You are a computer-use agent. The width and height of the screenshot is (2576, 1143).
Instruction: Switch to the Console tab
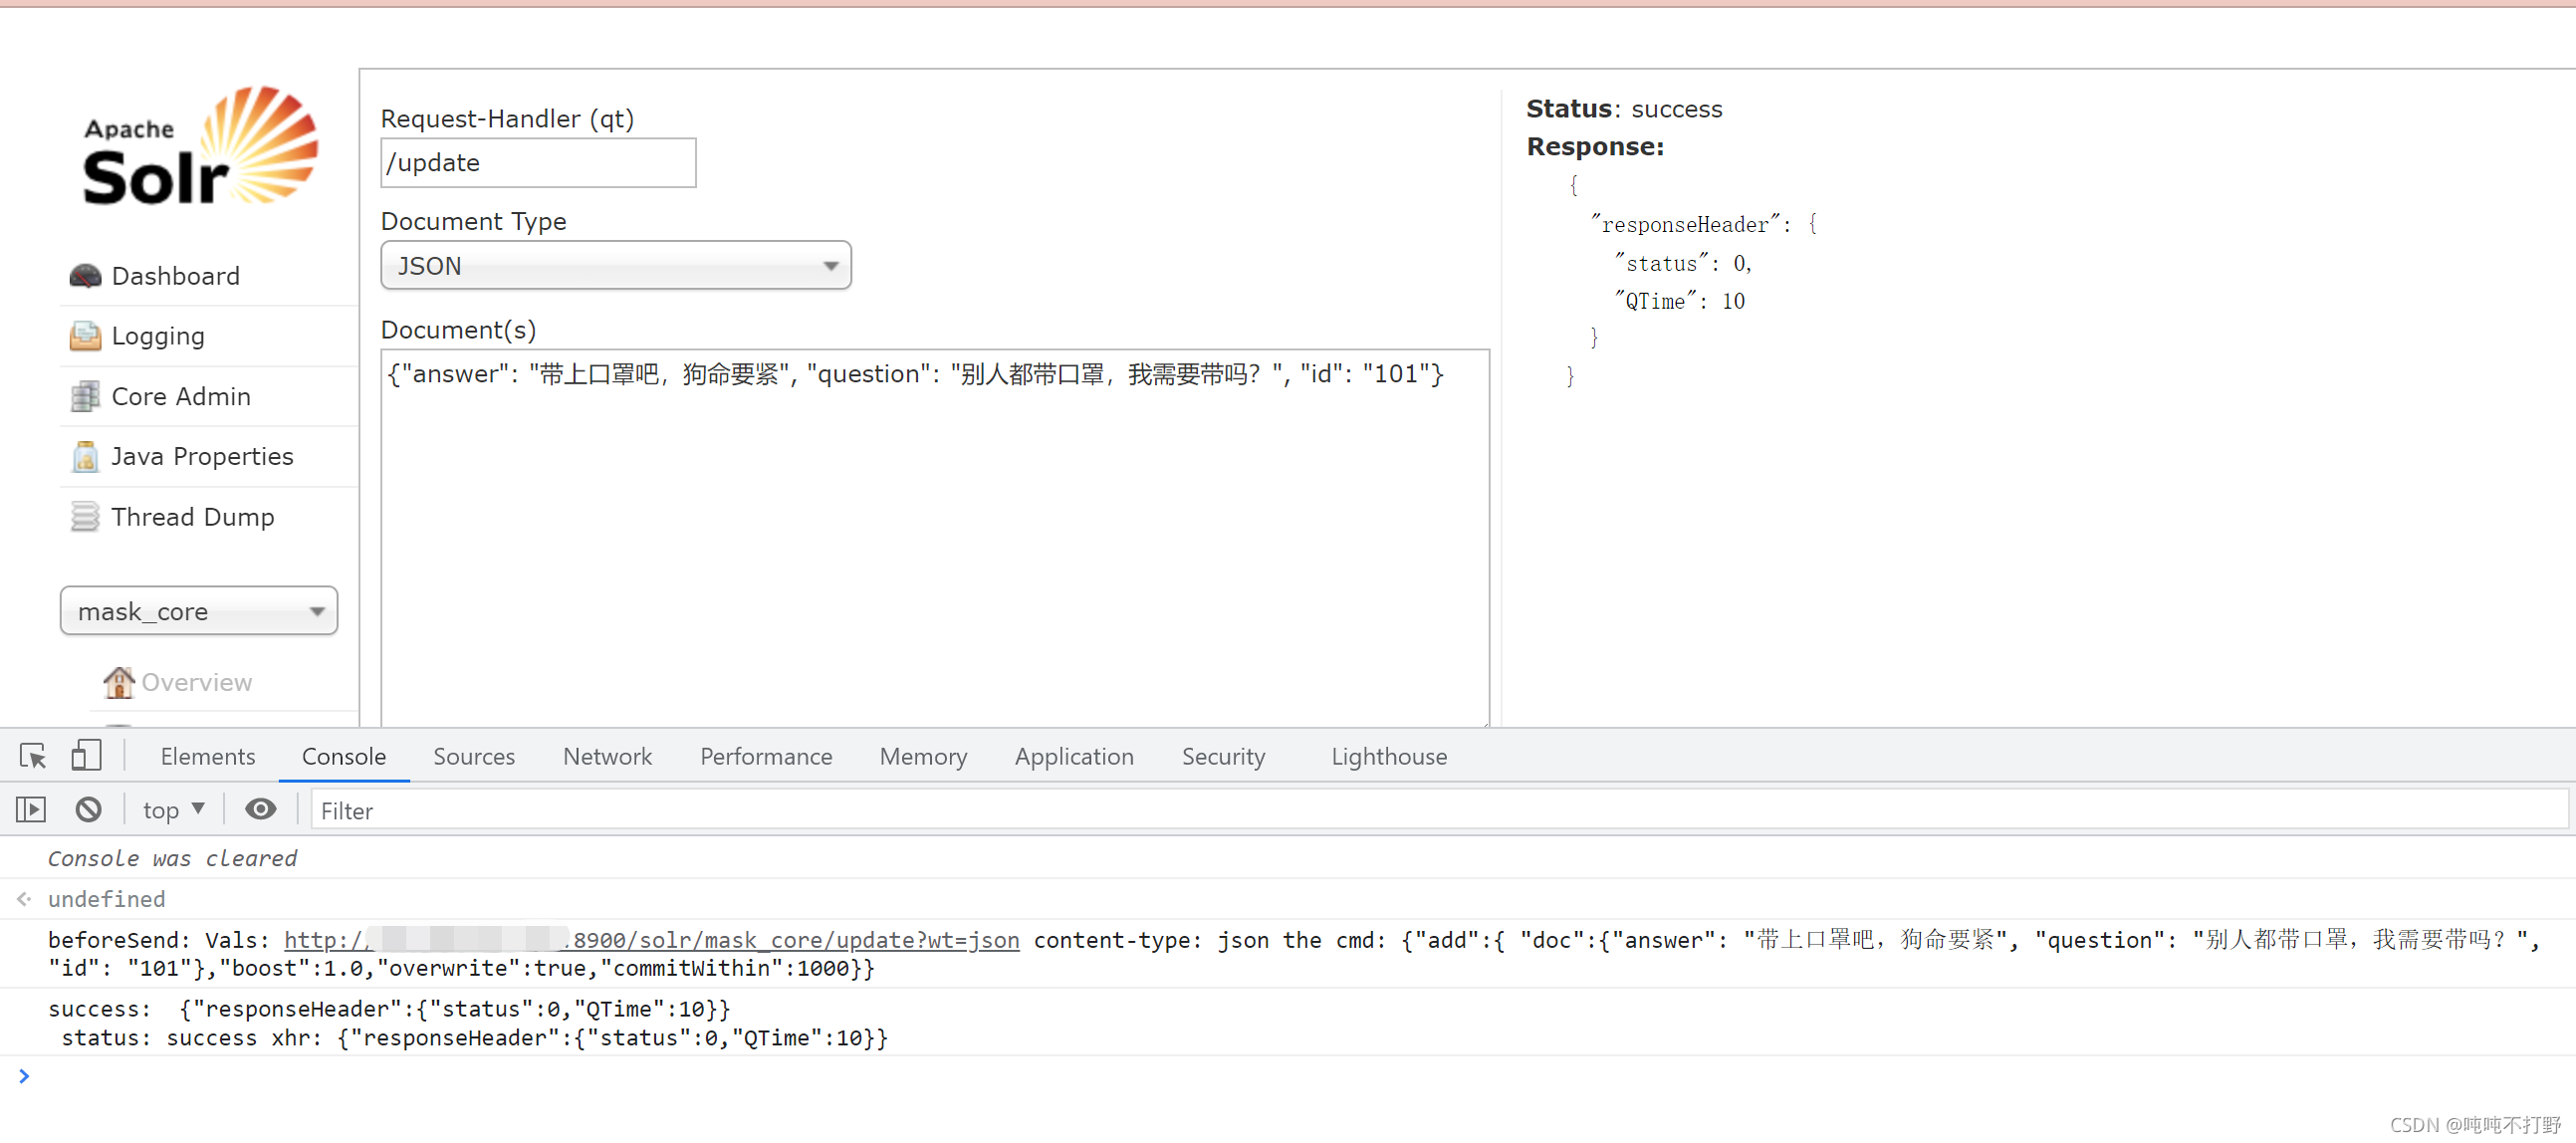(x=344, y=757)
